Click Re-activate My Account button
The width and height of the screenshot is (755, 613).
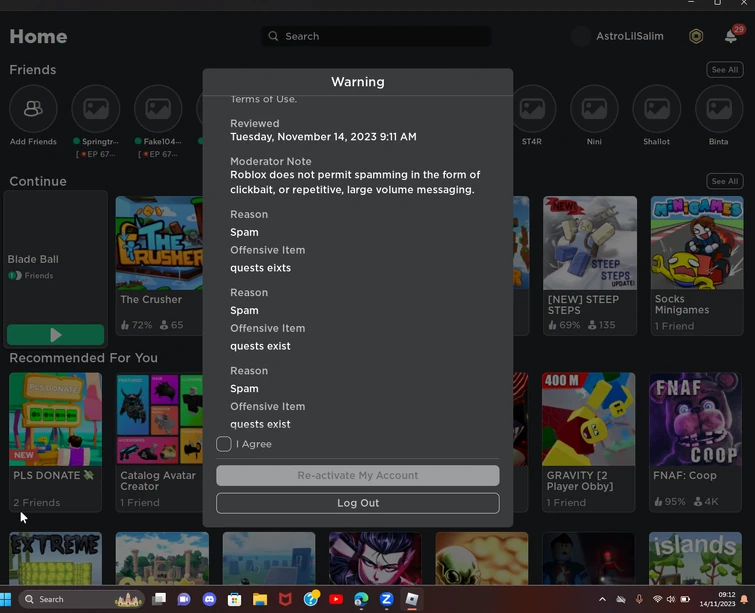(x=357, y=475)
